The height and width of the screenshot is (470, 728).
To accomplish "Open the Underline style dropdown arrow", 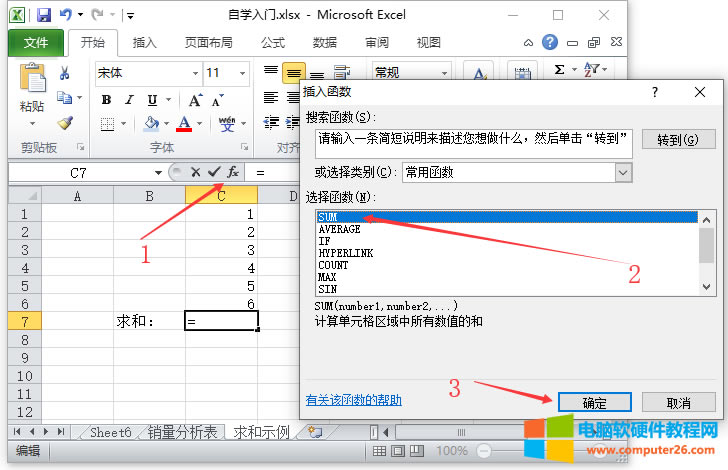I will [x=169, y=100].
